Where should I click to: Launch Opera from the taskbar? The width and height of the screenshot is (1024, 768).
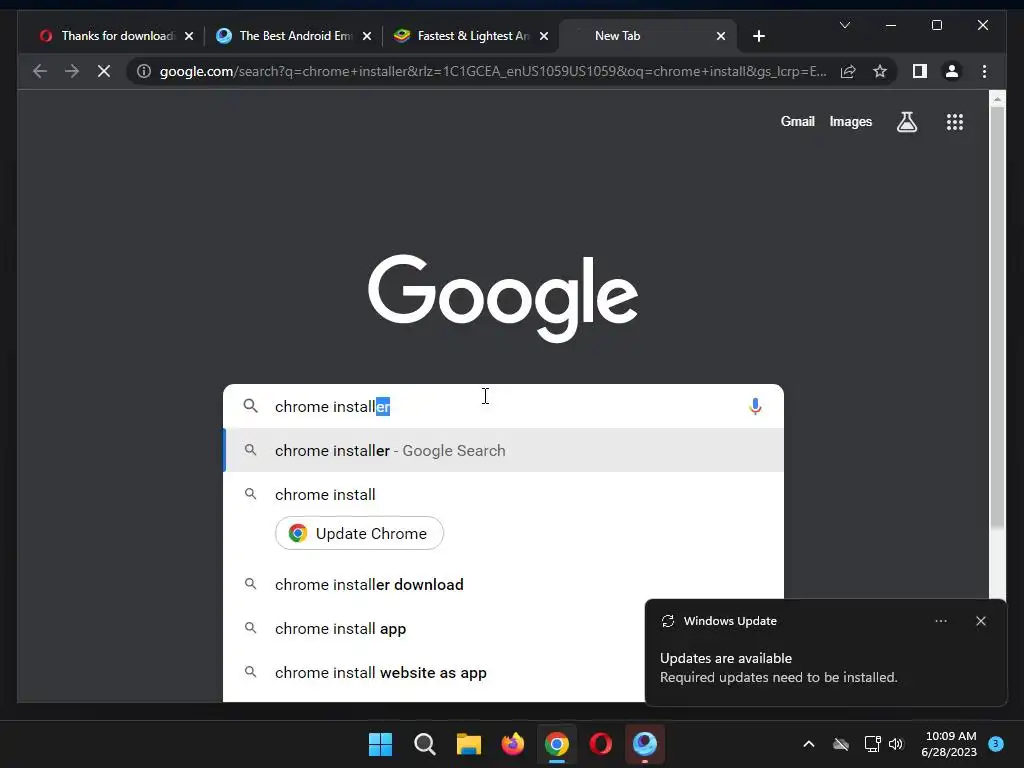coord(601,744)
